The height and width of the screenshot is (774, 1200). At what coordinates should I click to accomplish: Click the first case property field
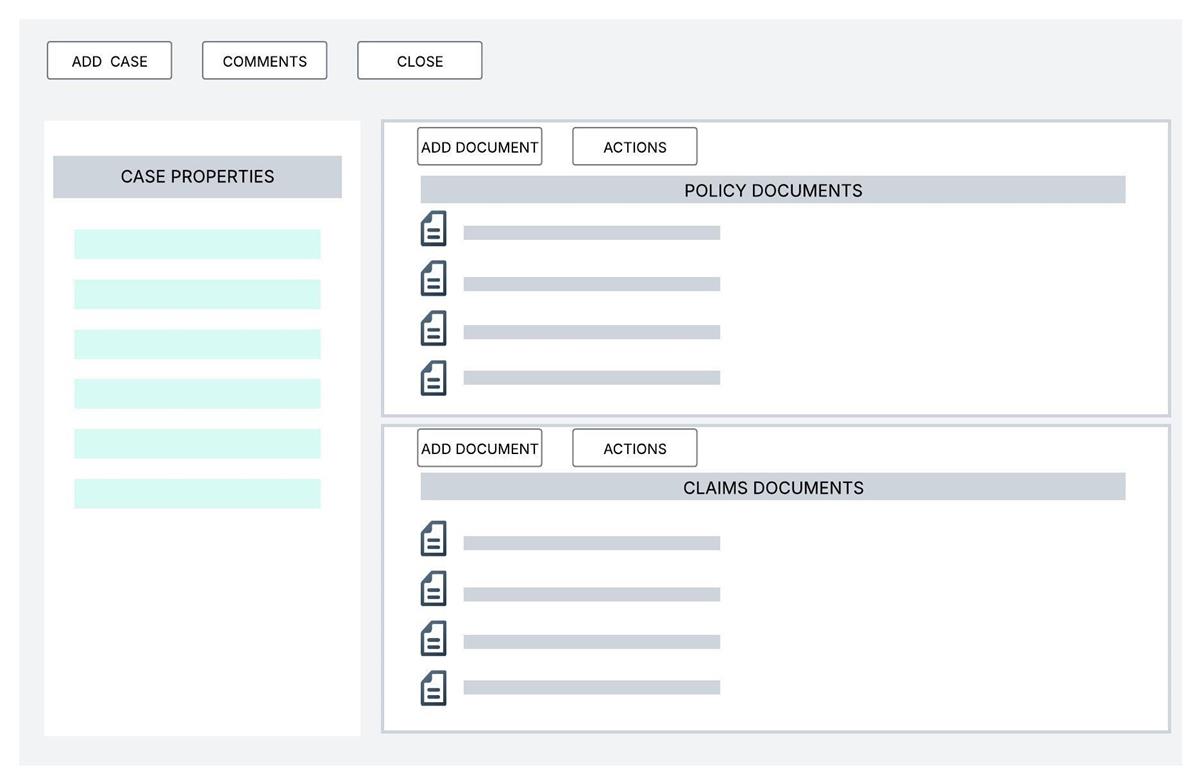(197, 244)
